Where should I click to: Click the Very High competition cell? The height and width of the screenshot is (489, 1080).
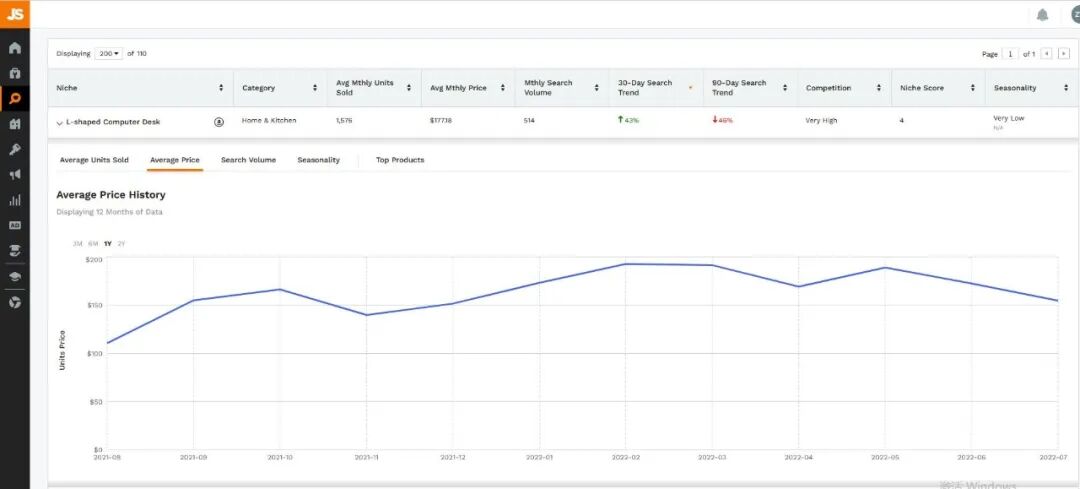point(821,121)
